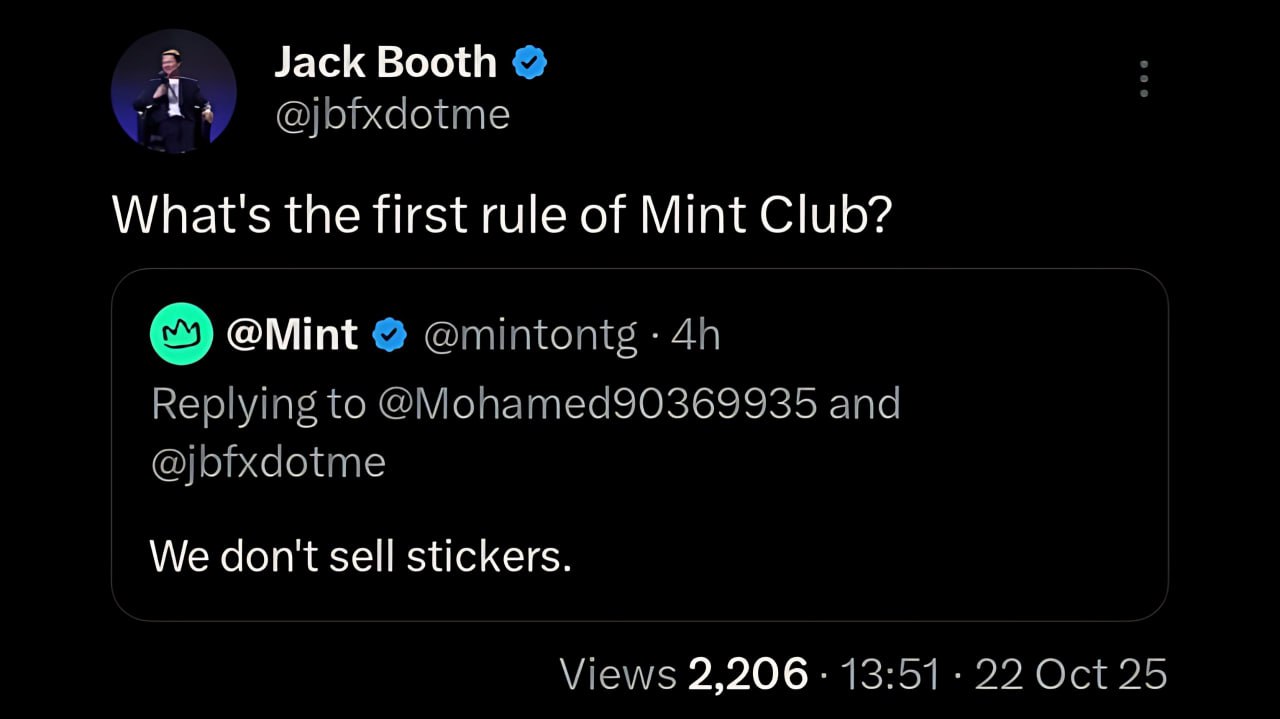
Task: Click the verified badge next to @Mint
Action: (389, 336)
